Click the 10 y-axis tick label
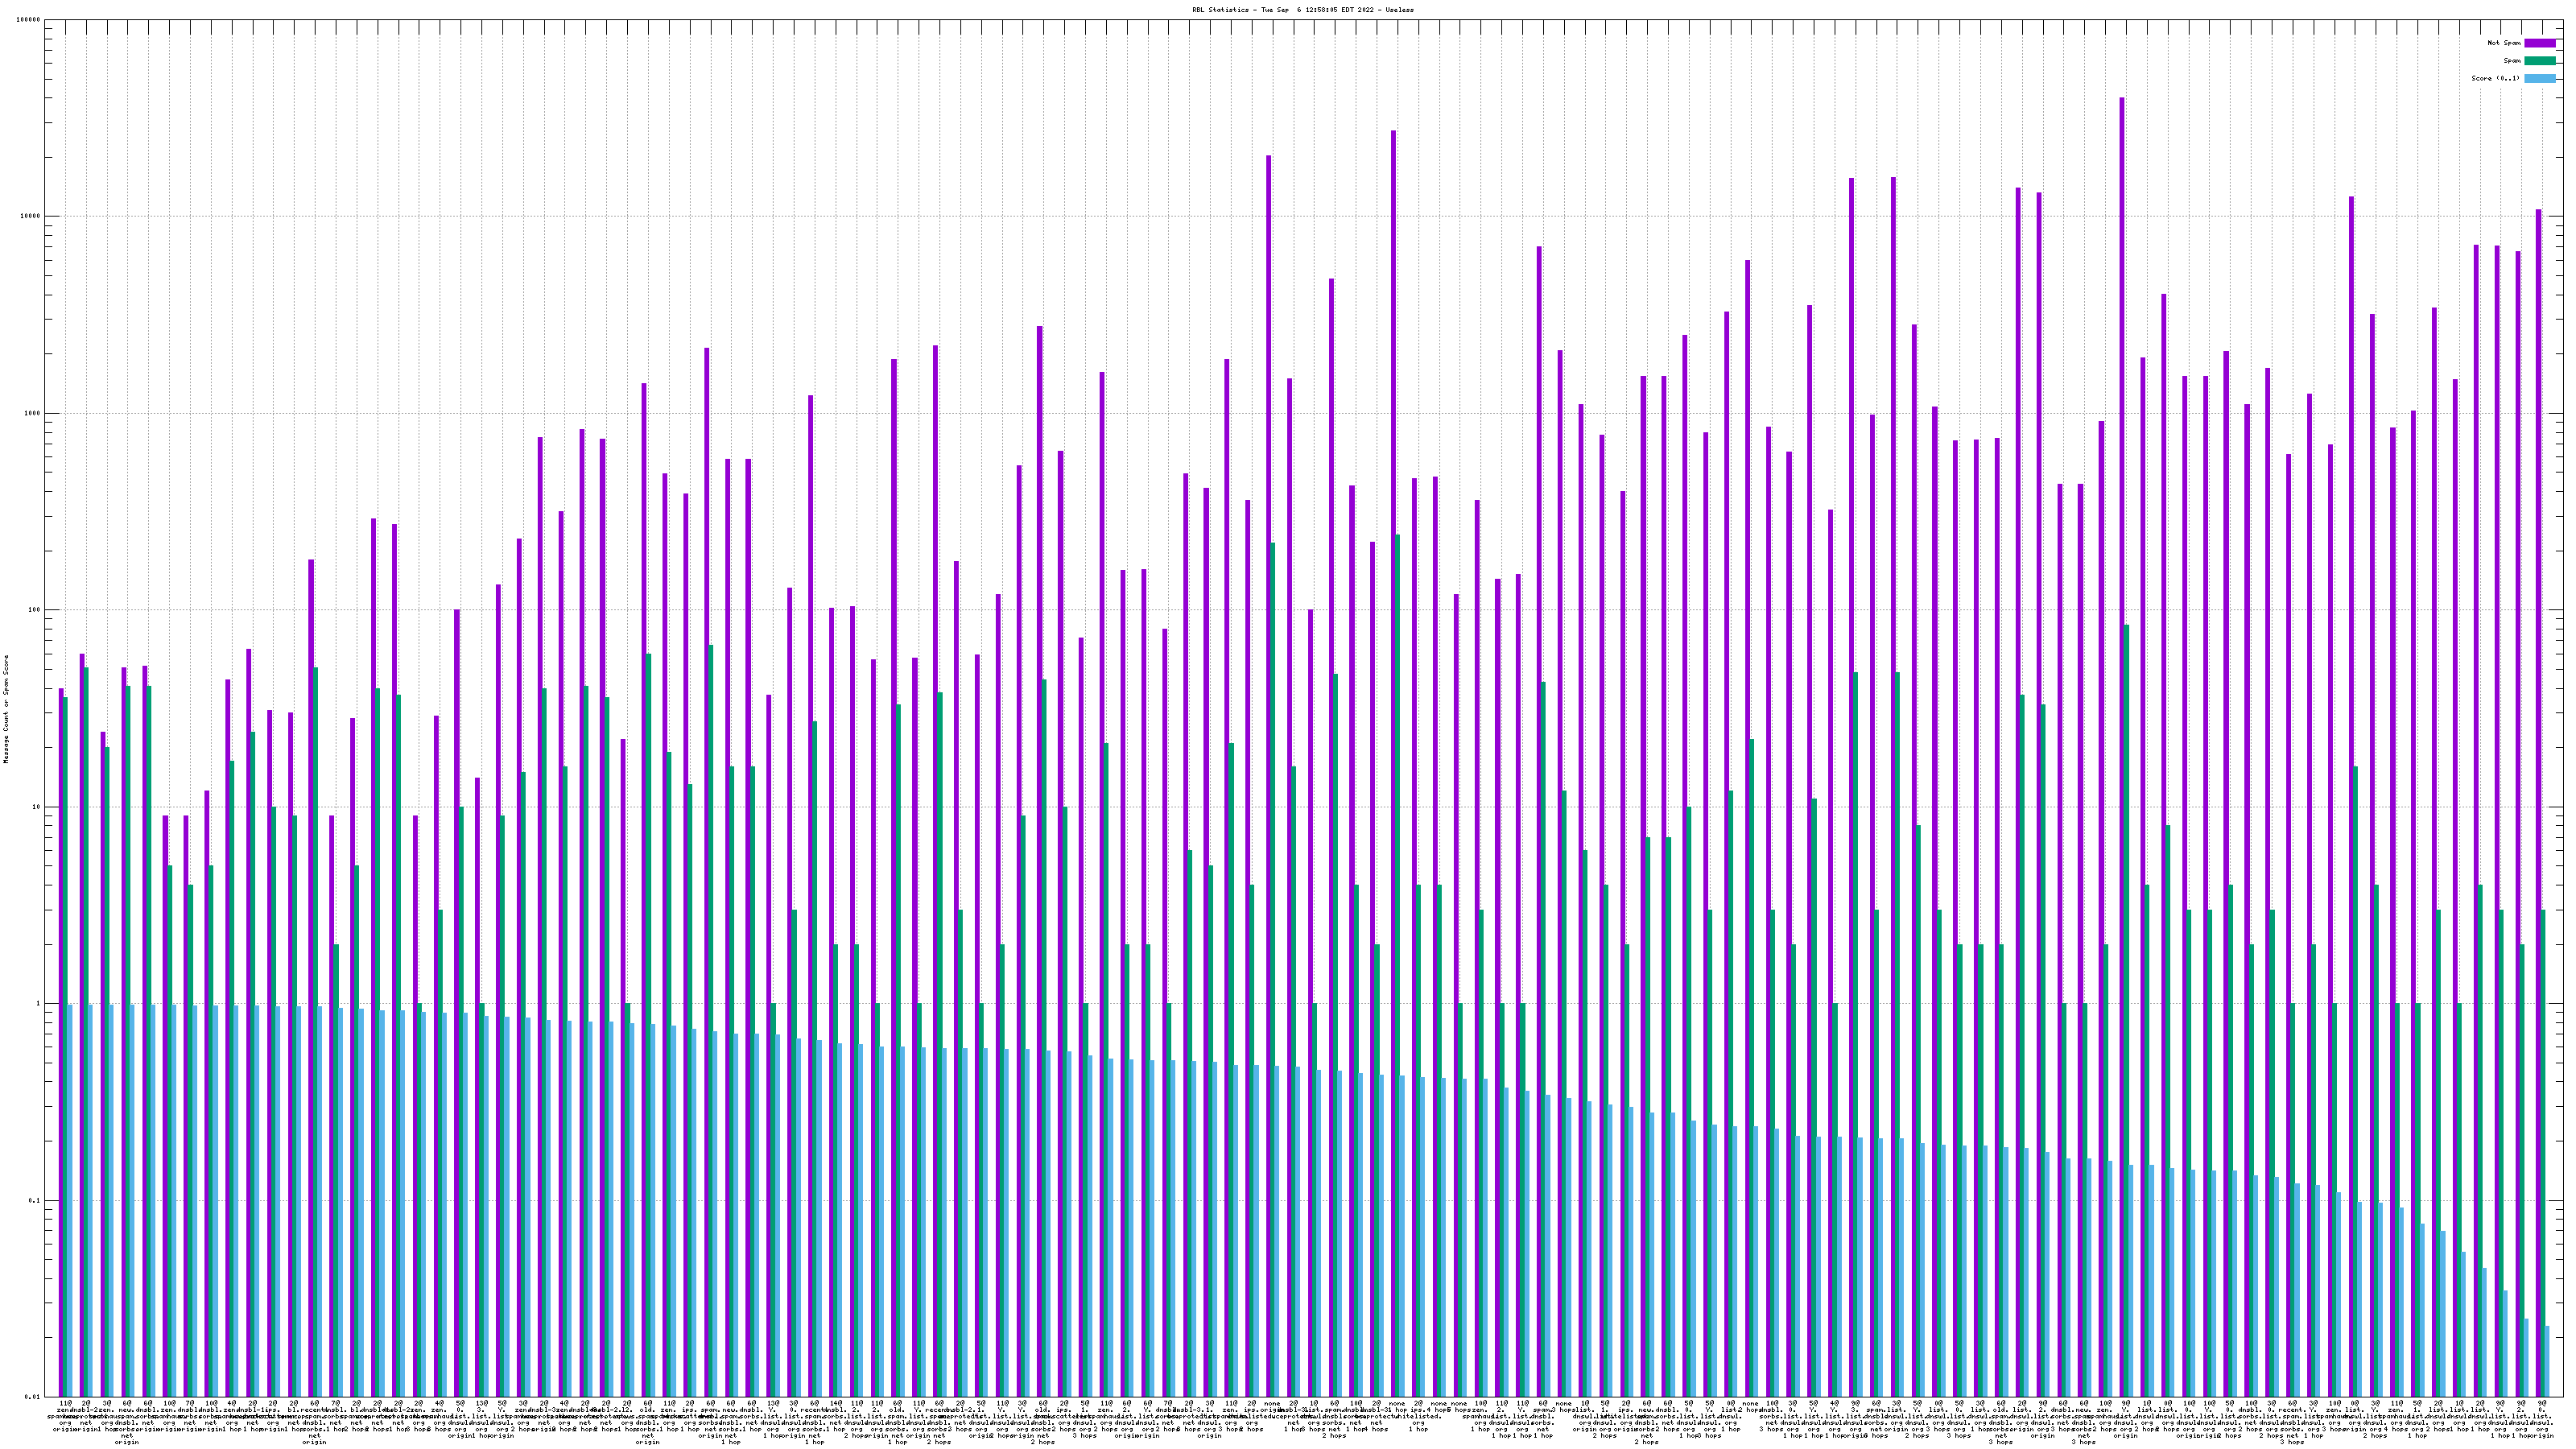The image size is (2576, 1449). pyautogui.click(x=37, y=807)
